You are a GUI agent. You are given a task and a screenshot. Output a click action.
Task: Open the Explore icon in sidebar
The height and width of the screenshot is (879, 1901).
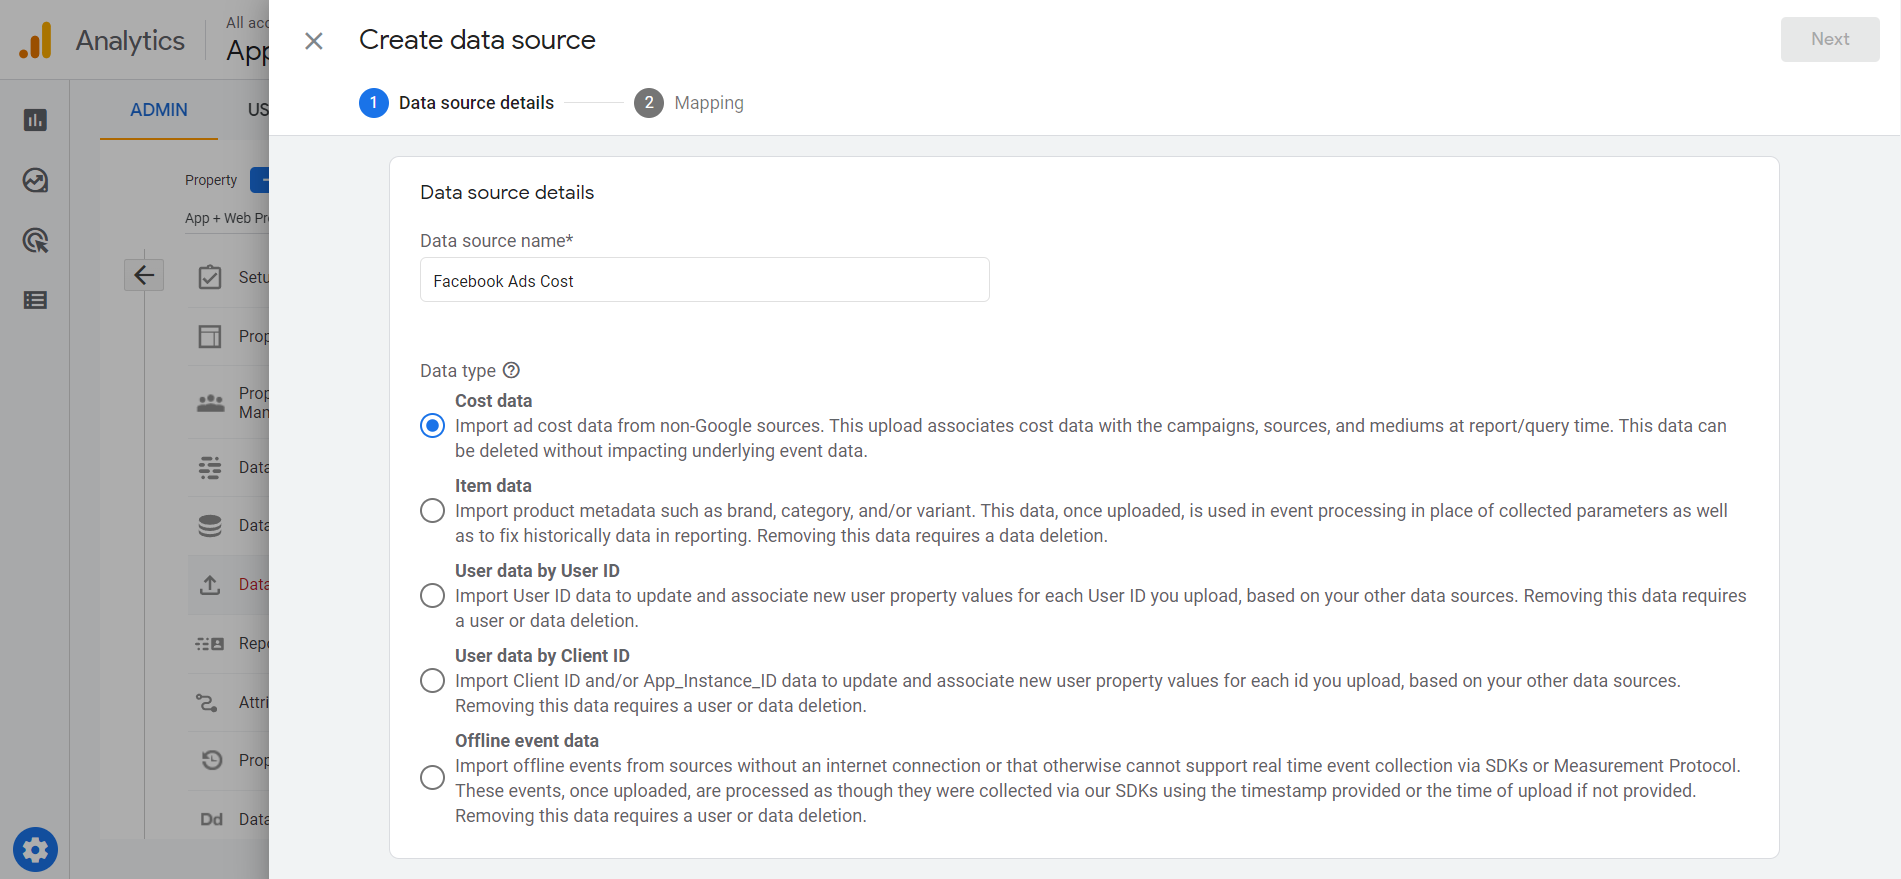coord(35,180)
